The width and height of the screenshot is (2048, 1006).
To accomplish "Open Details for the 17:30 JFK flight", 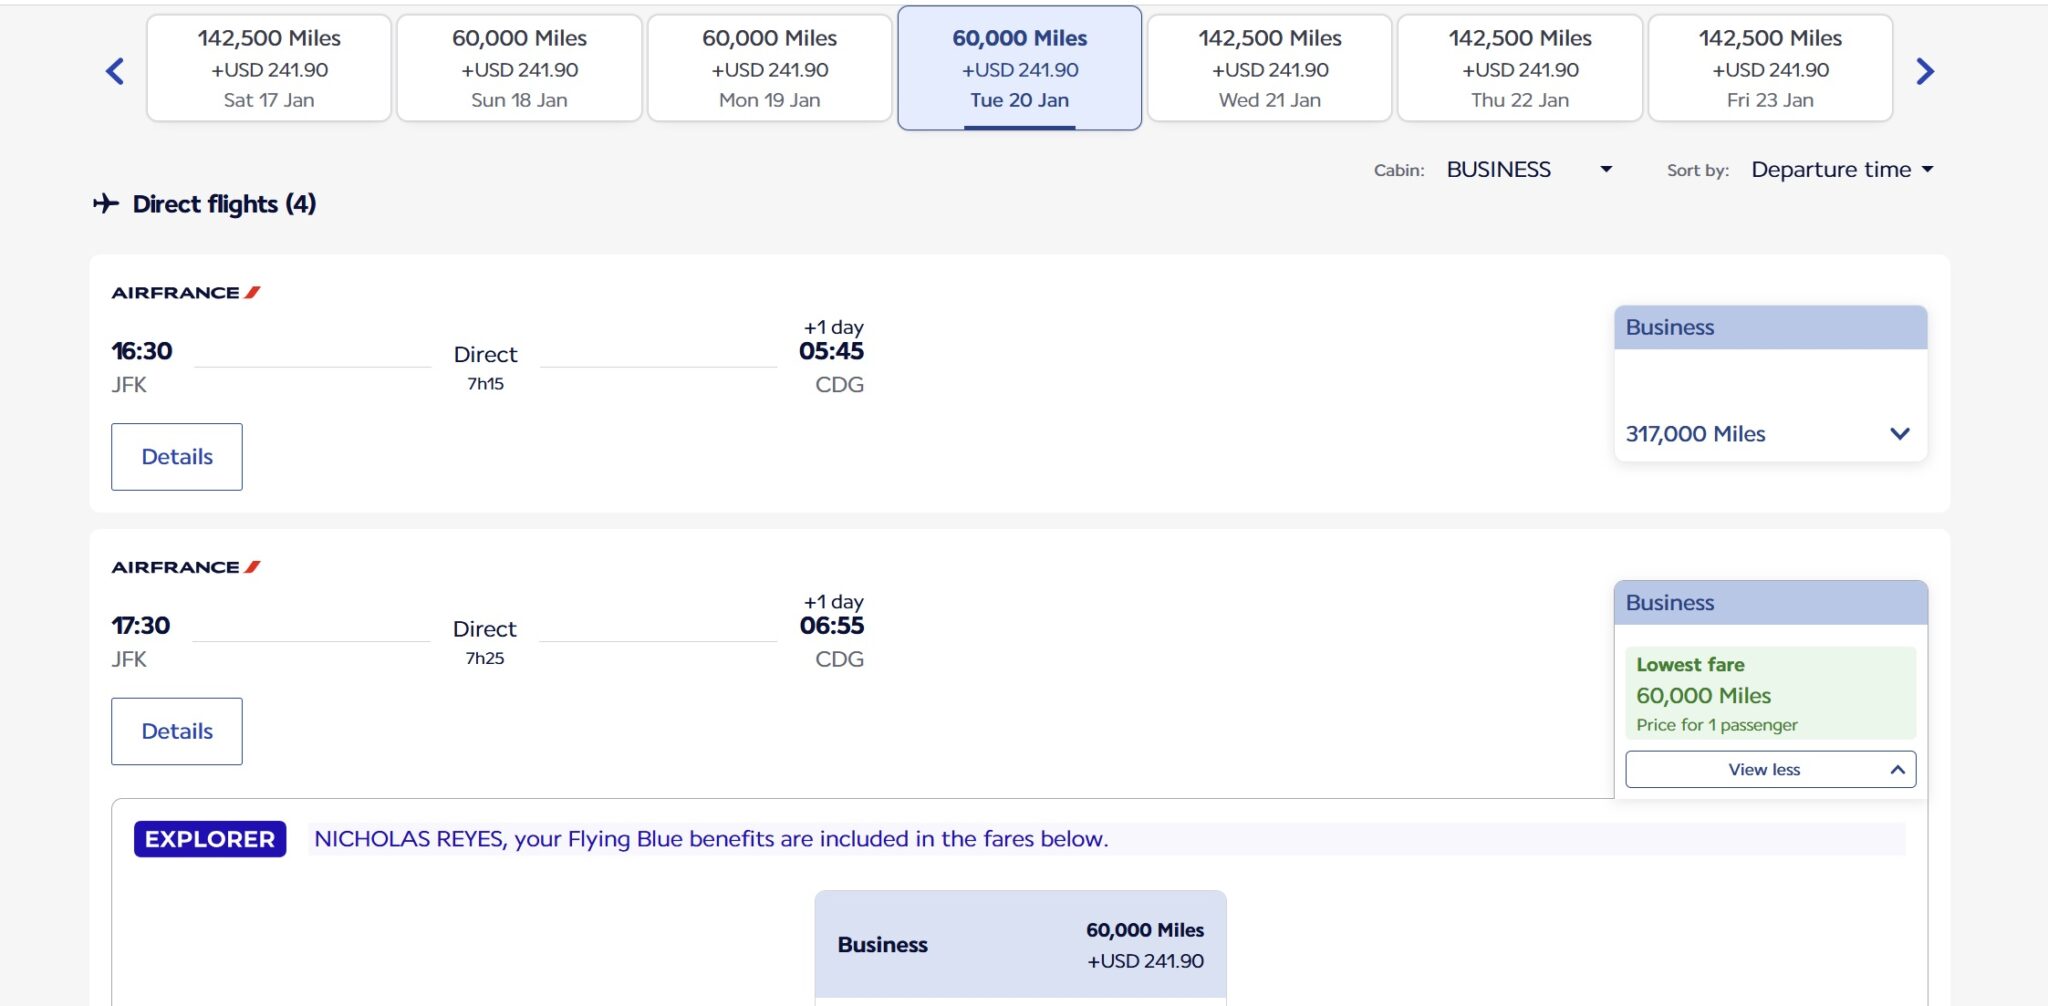I will [x=177, y=731].
